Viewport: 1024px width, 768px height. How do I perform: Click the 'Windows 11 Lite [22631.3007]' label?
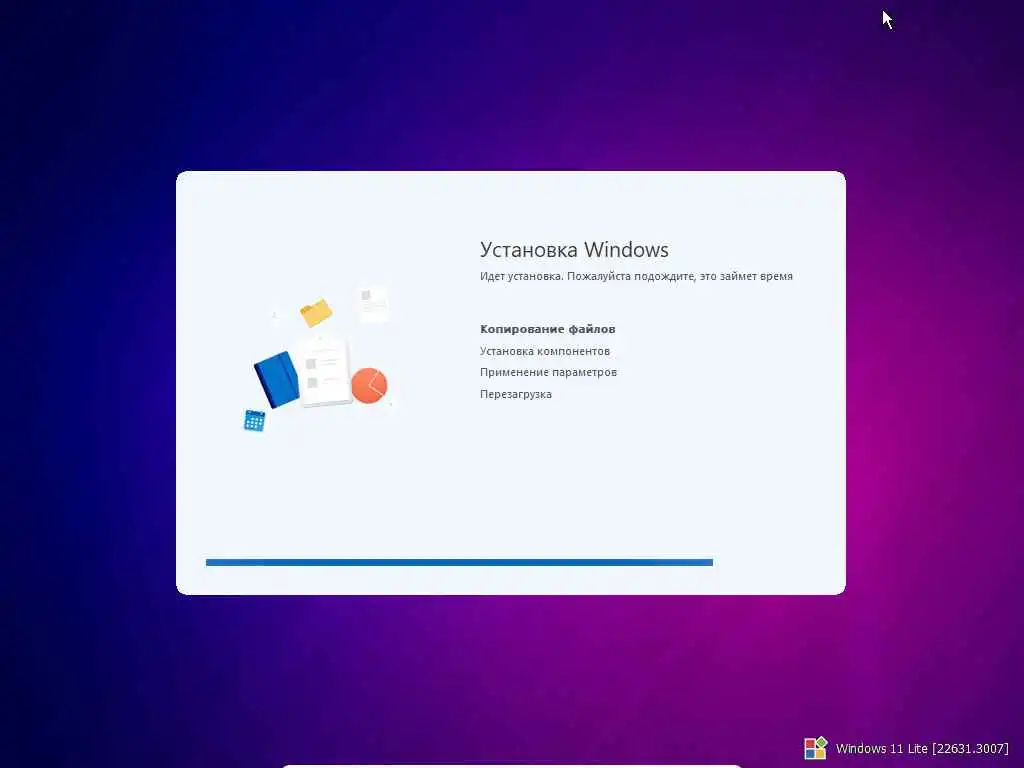tap(922, 748)
